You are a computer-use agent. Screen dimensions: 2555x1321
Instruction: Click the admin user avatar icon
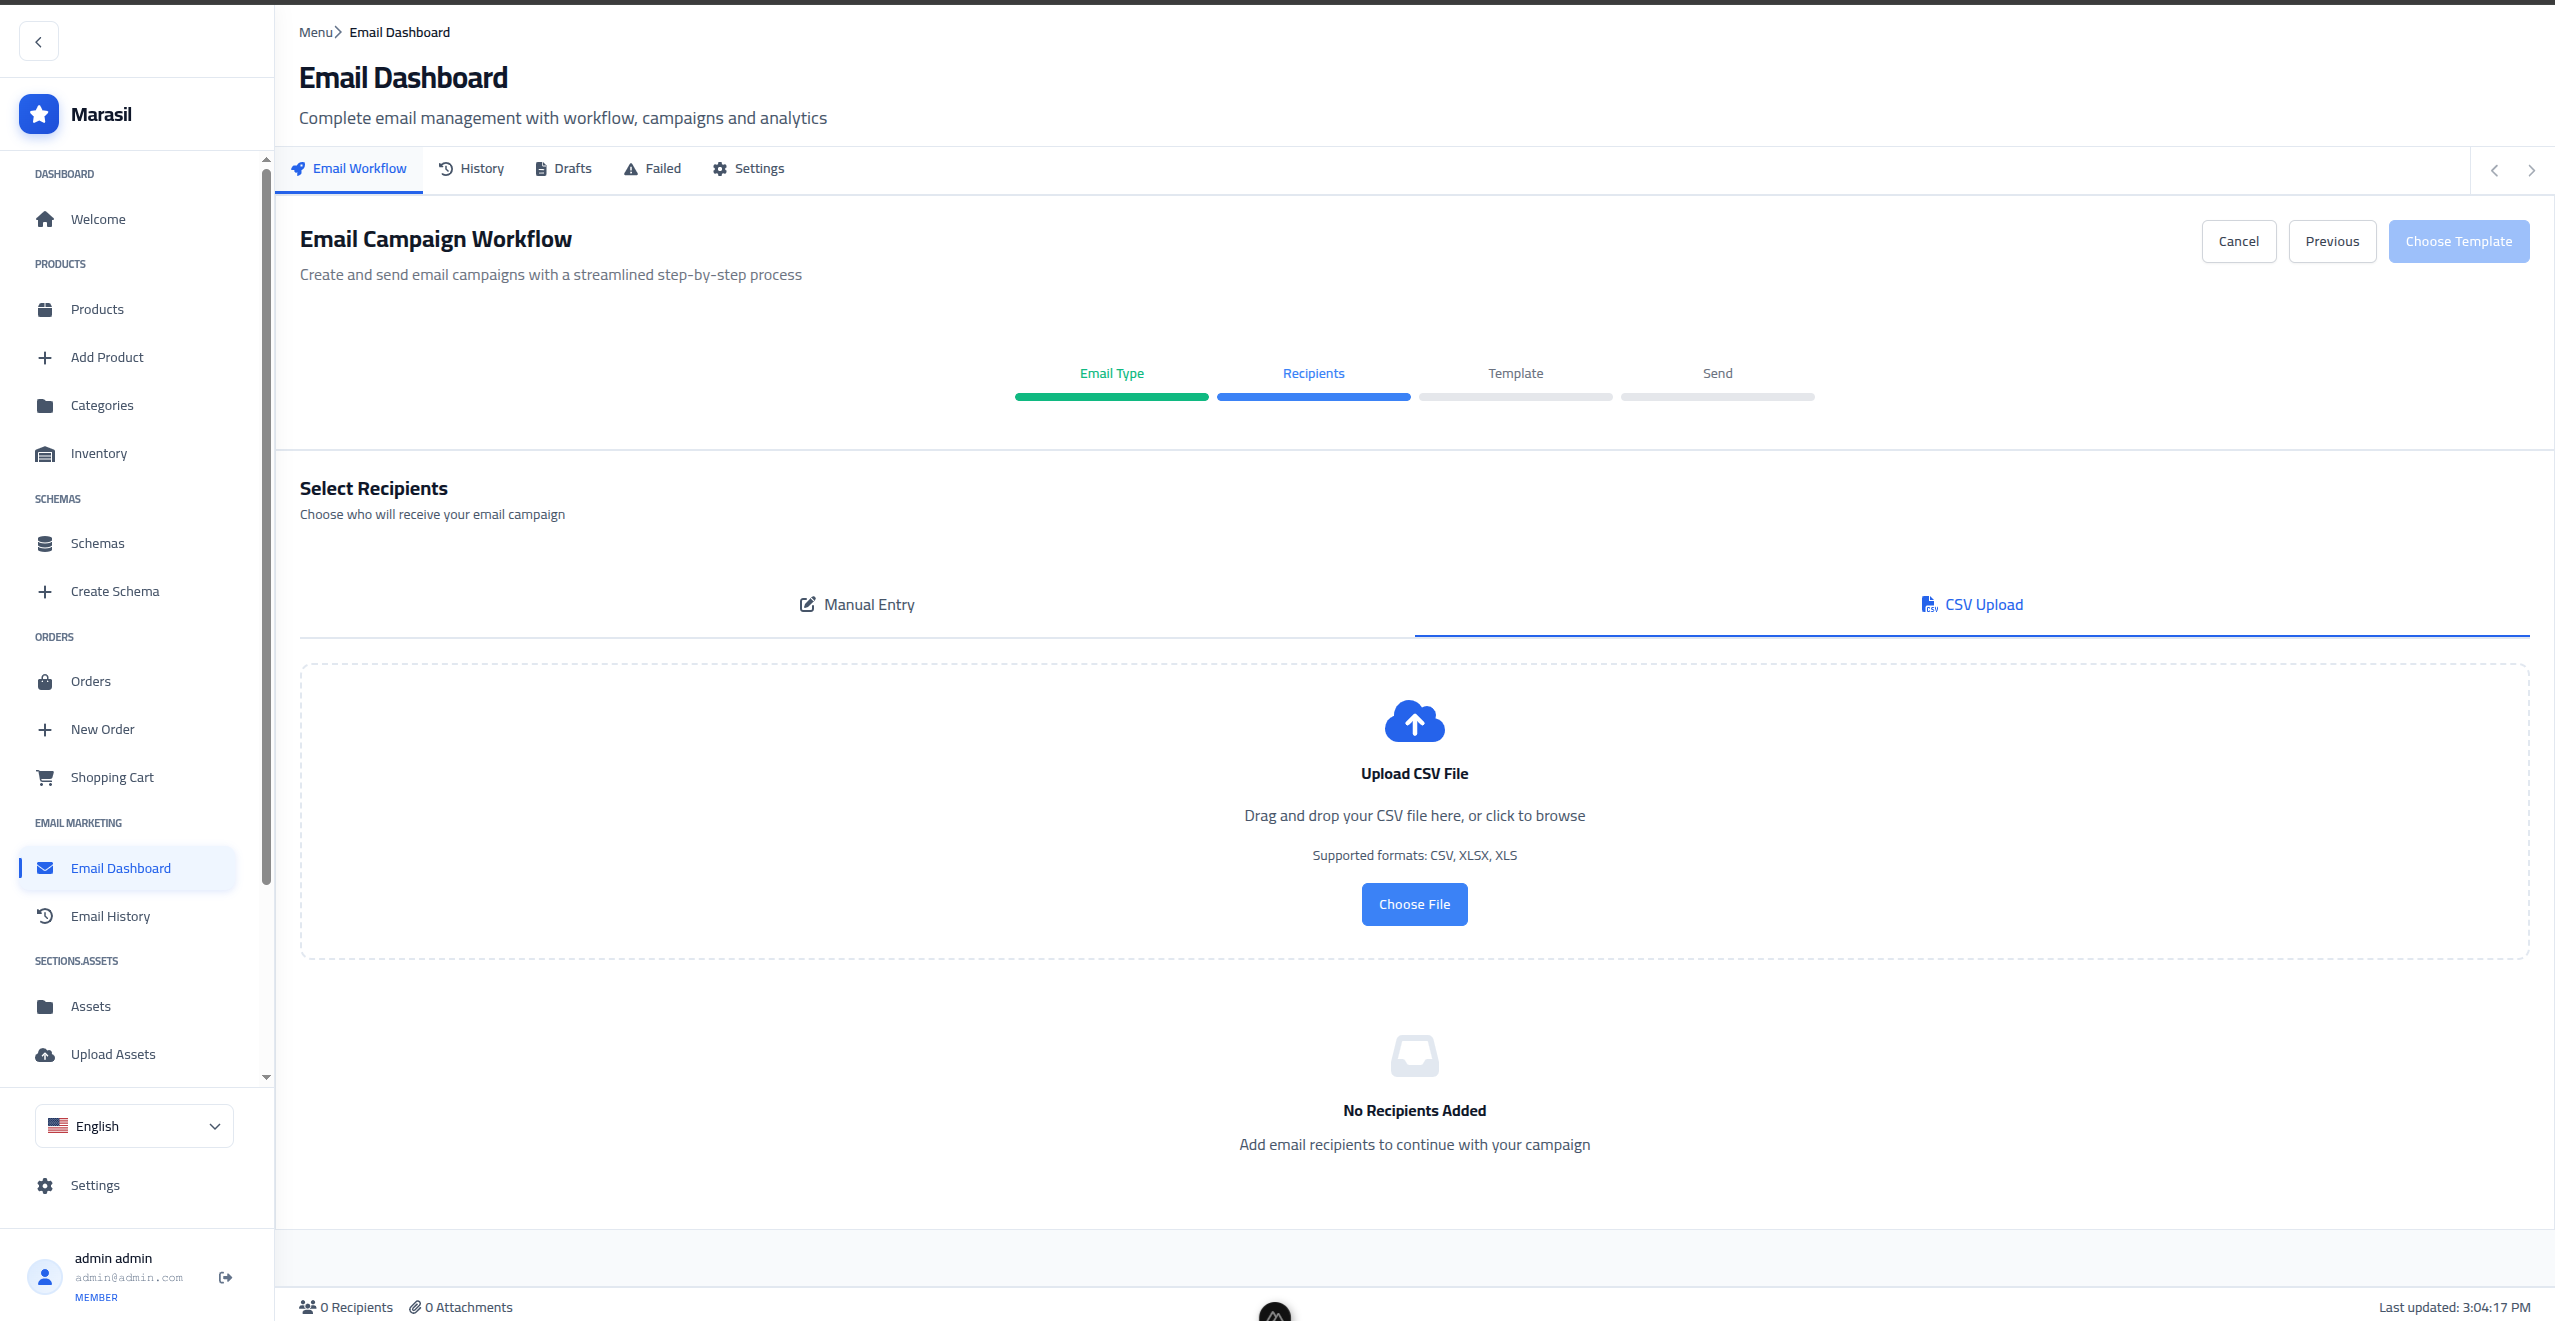[x=45, y=1277]
